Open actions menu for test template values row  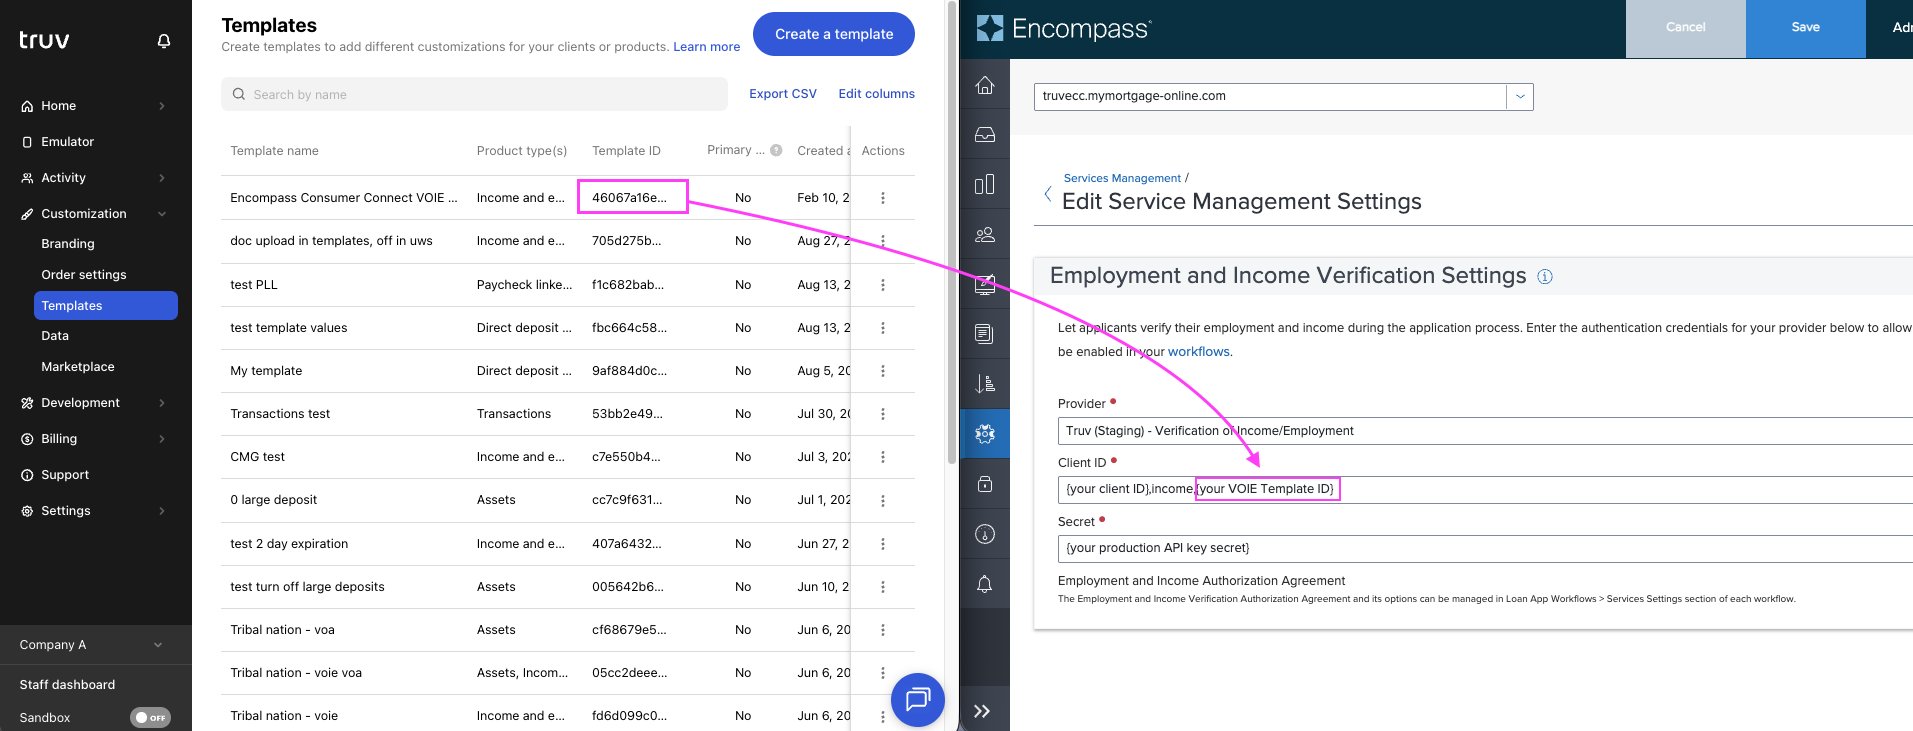pyautogui.click(x=882, y=328)
